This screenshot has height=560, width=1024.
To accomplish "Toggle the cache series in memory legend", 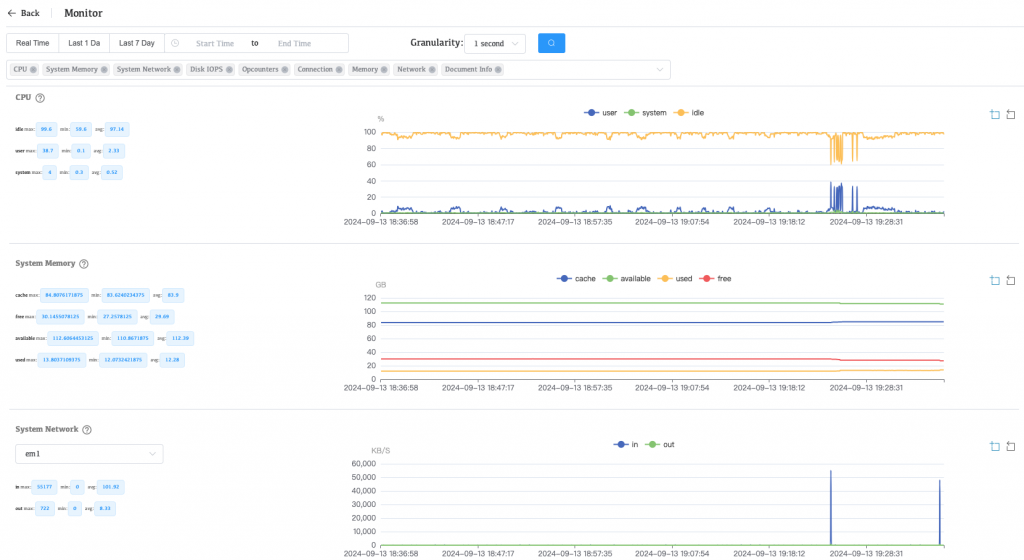I will pos(575,278).
